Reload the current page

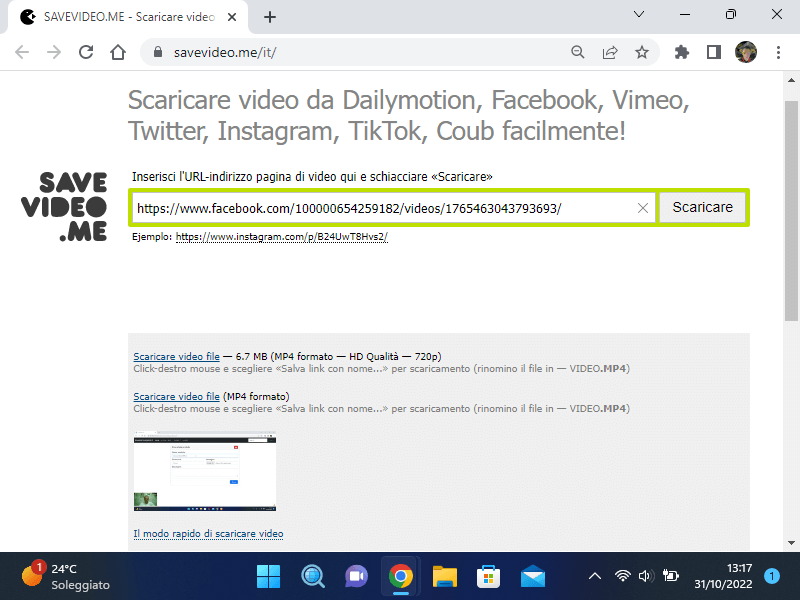pos(86,52)
